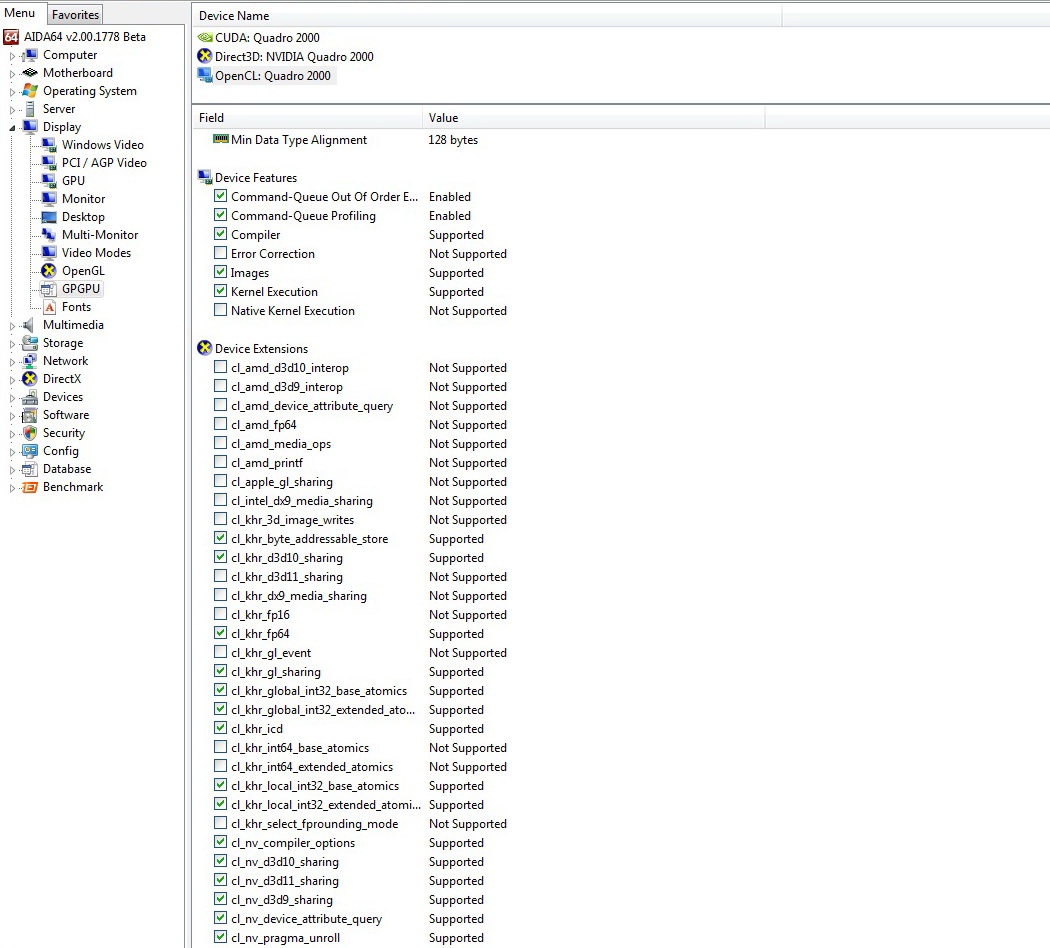Viewport: 1050px width, 948px height.
Task: Open the Devices tree item
Action: click(x=63, y=397)
